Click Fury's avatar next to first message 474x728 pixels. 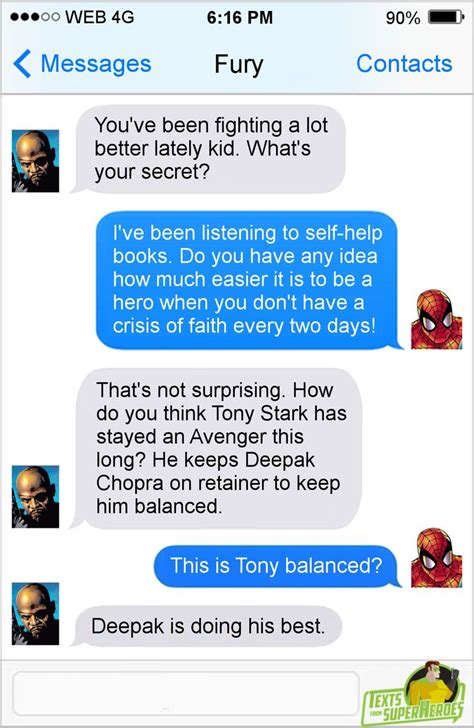click(35, 161)
